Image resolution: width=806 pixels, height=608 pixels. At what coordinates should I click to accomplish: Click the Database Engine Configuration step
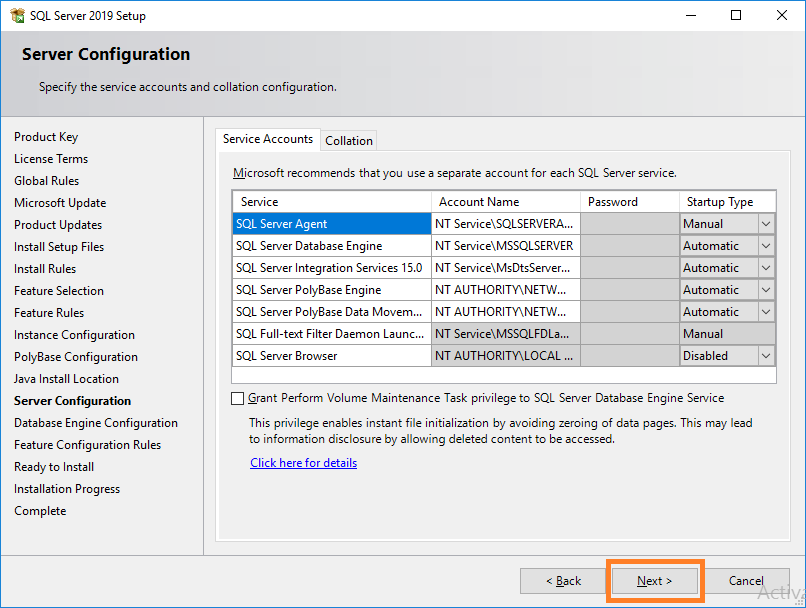96,423
